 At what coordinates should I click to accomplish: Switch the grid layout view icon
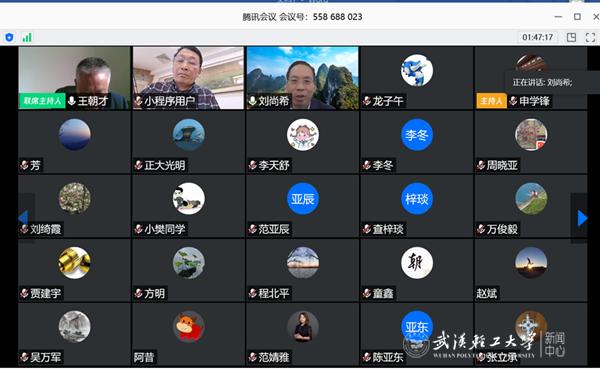pyautogui.click(x=571, y=37)
